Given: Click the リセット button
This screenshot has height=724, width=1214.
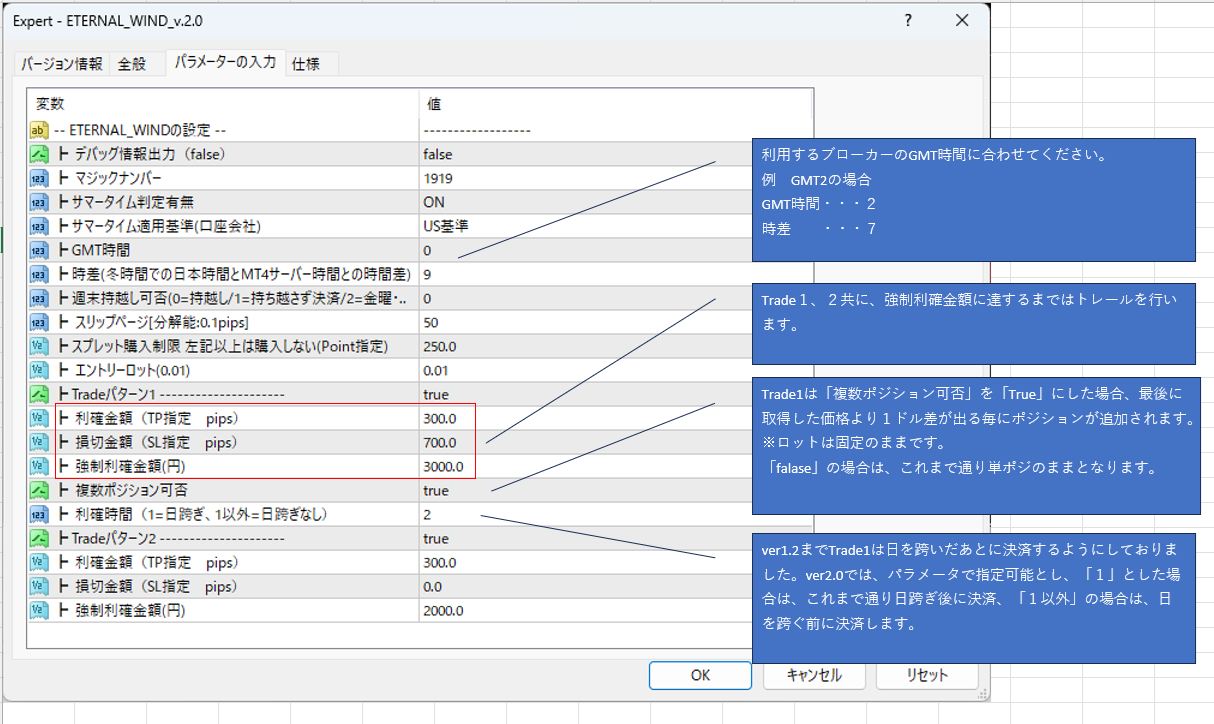Looking at the screenshot, I should [x=927, y=675].
